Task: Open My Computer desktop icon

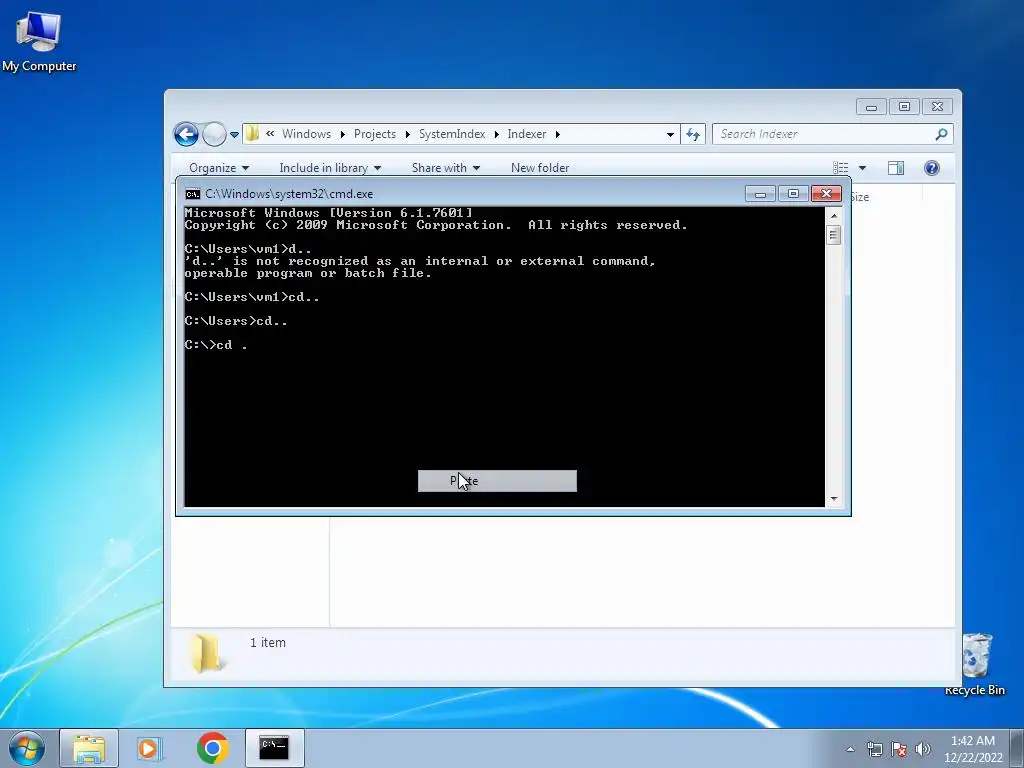Action: coord(39,40)
